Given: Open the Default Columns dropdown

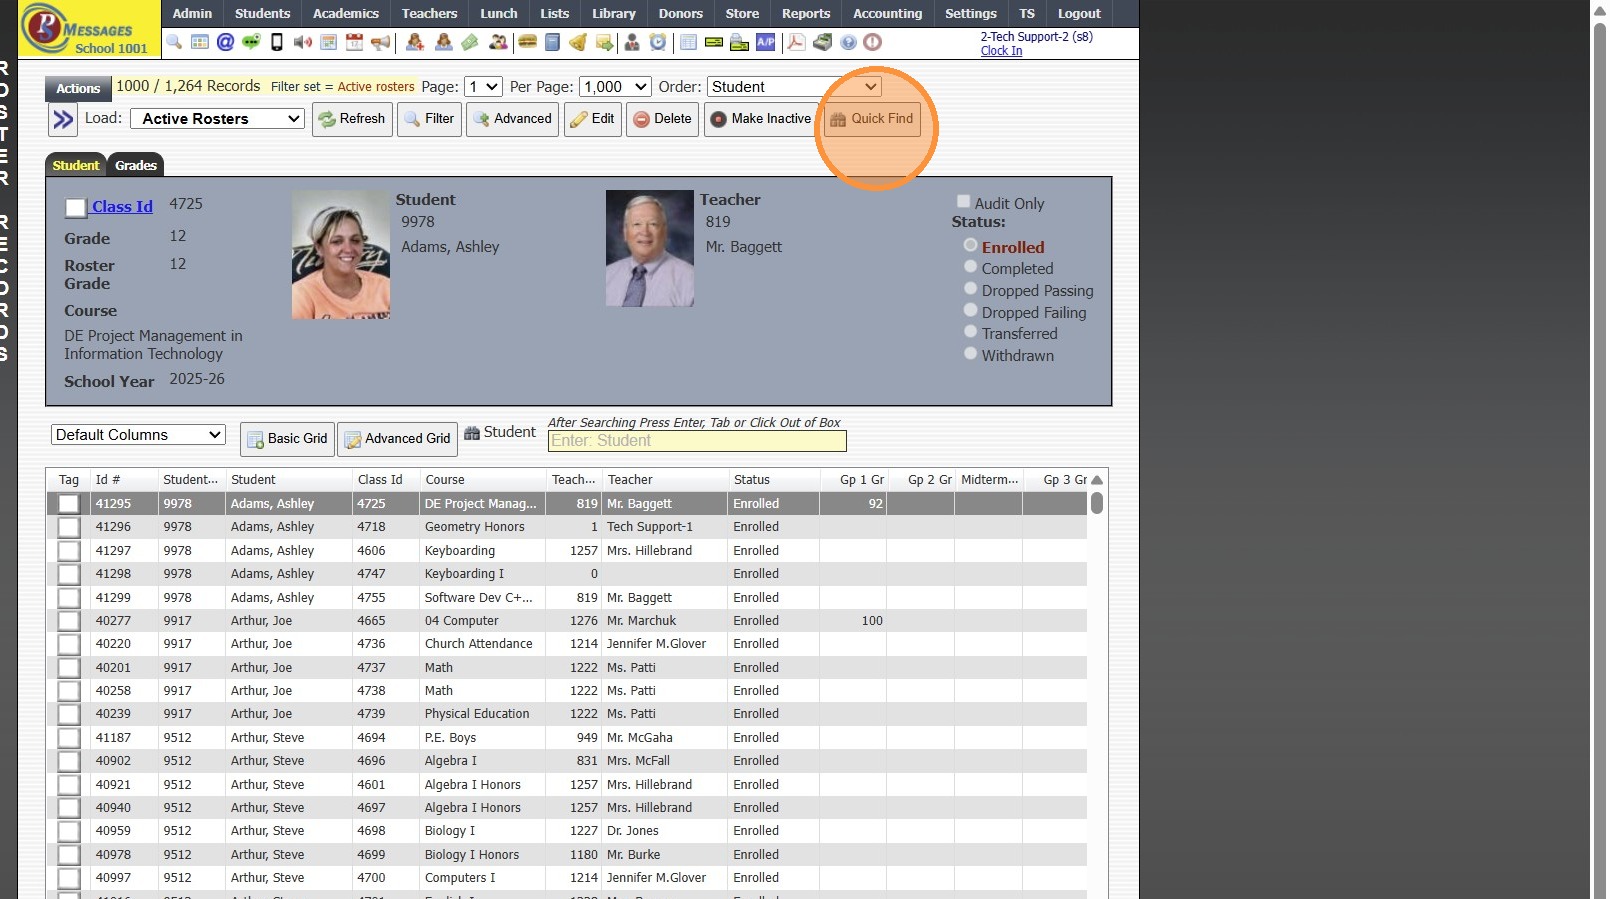Looking at the screenshot, I should tap(138, 435).
